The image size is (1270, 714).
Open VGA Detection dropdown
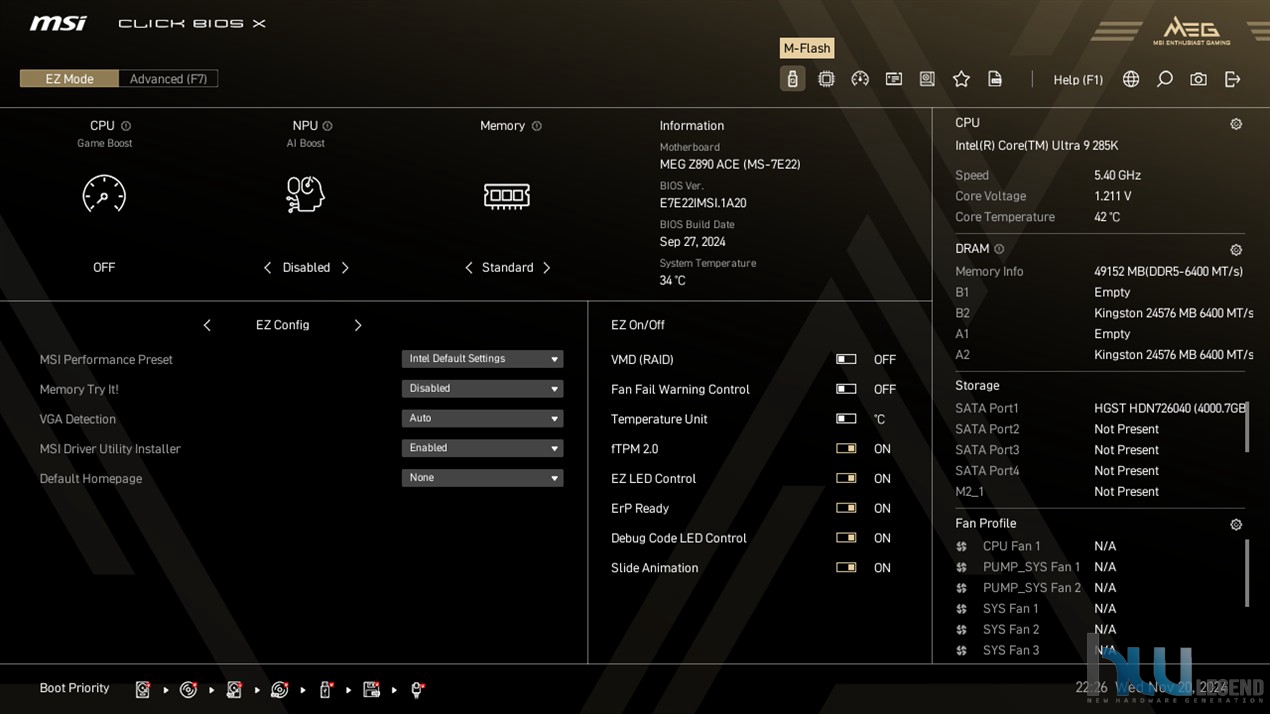coord(482,418)
